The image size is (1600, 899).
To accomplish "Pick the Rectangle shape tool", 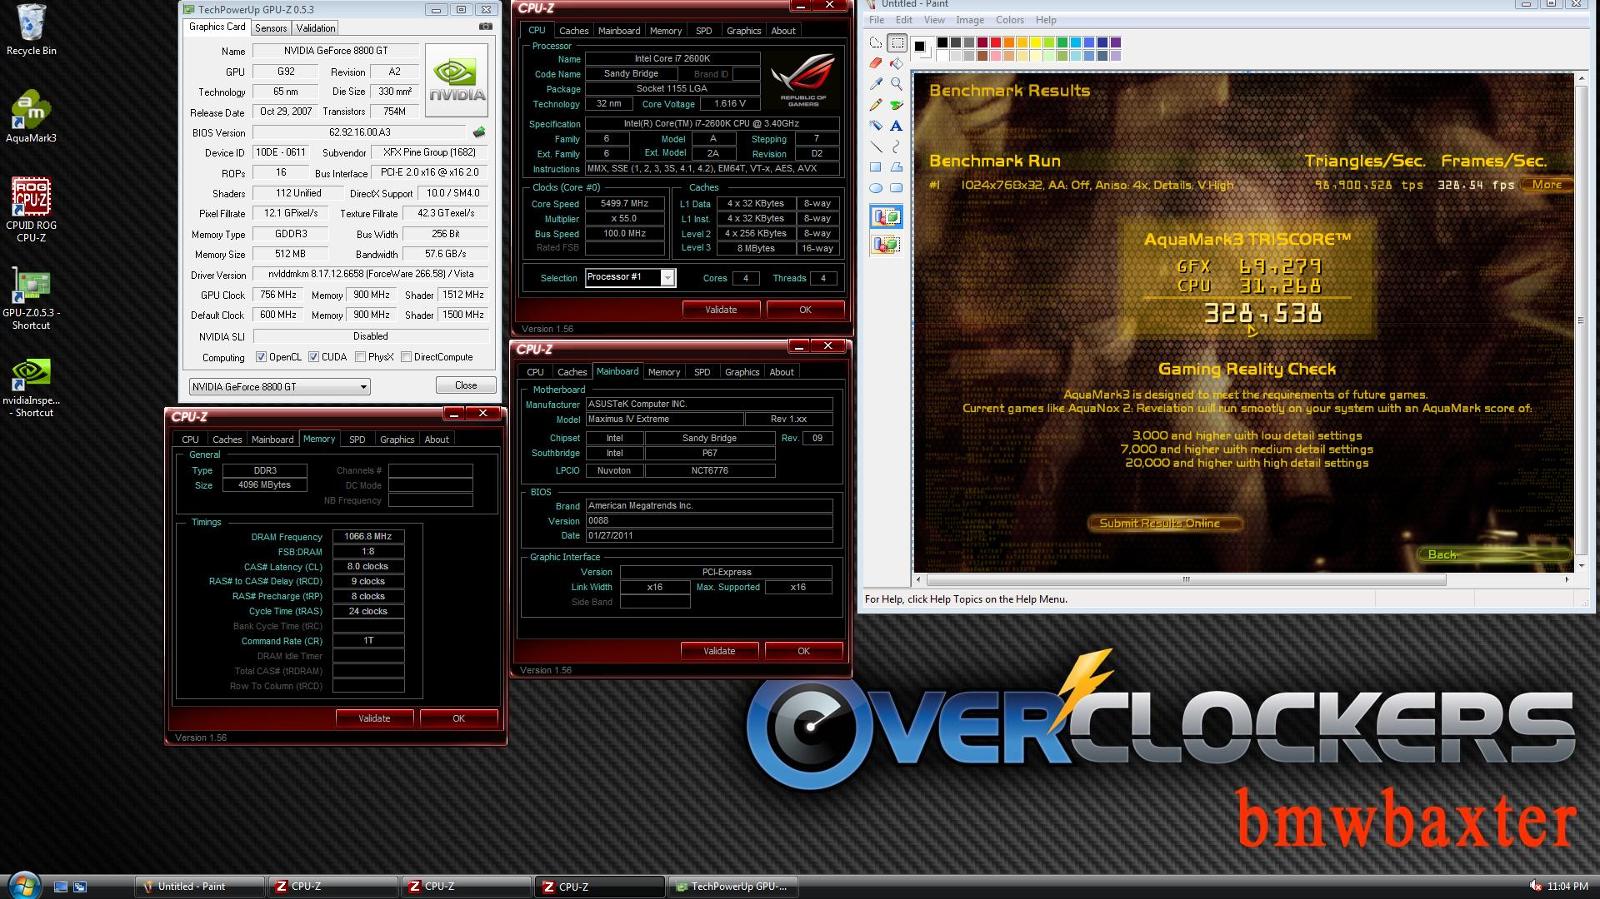I will pyautogui.click(x=876, y=167).
